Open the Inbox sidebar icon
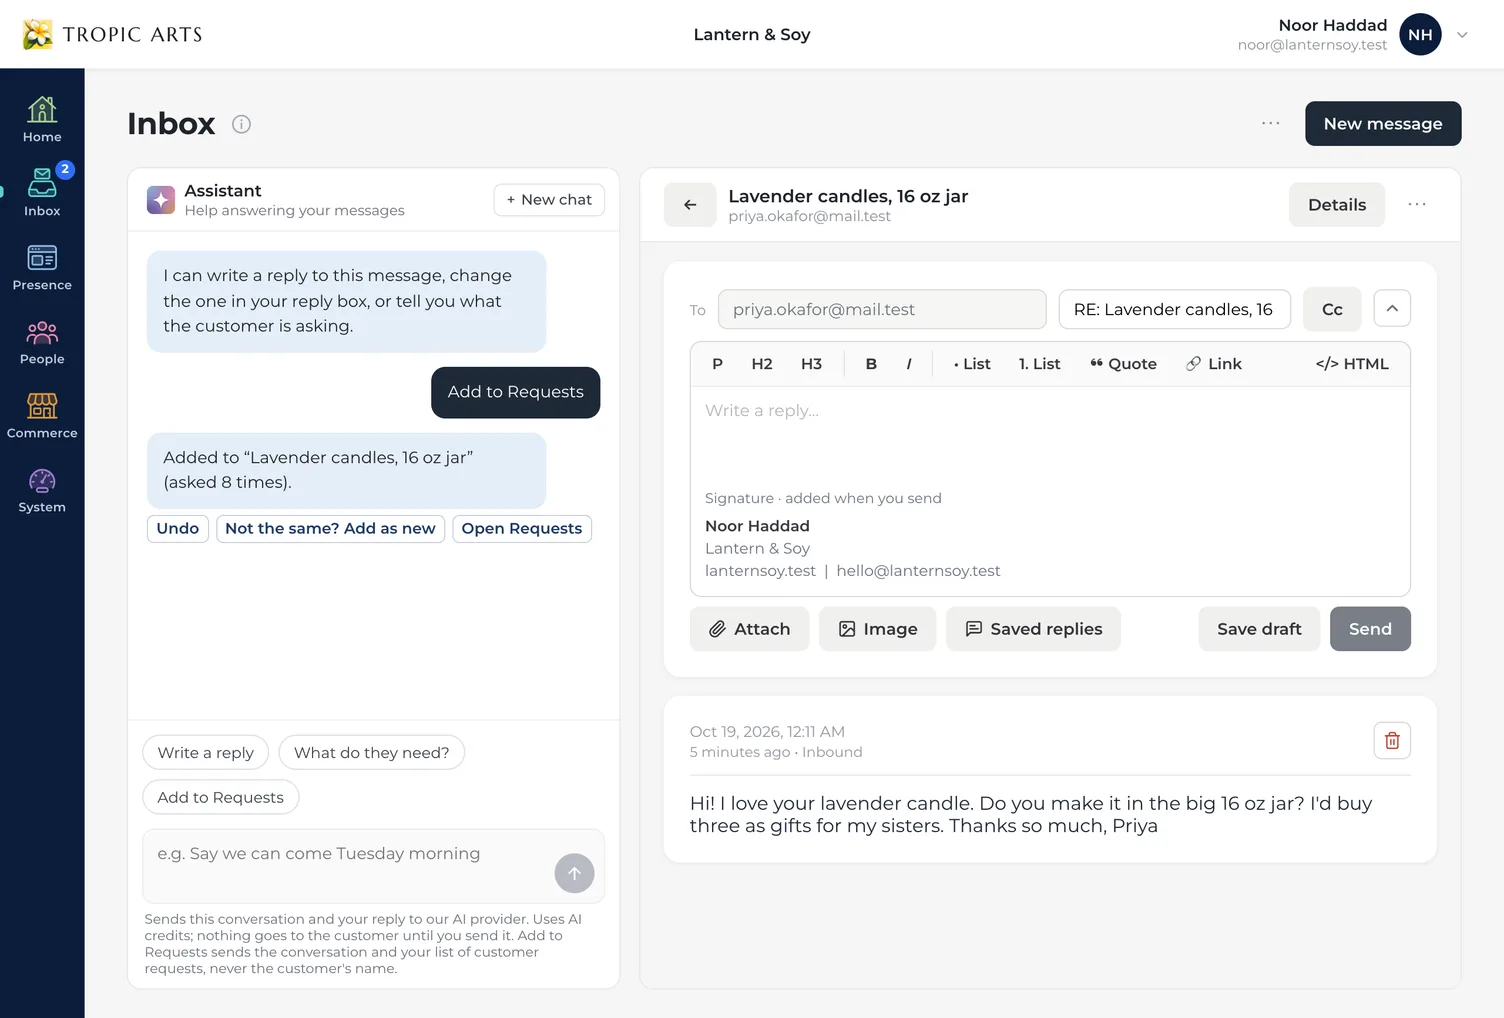 42,194
